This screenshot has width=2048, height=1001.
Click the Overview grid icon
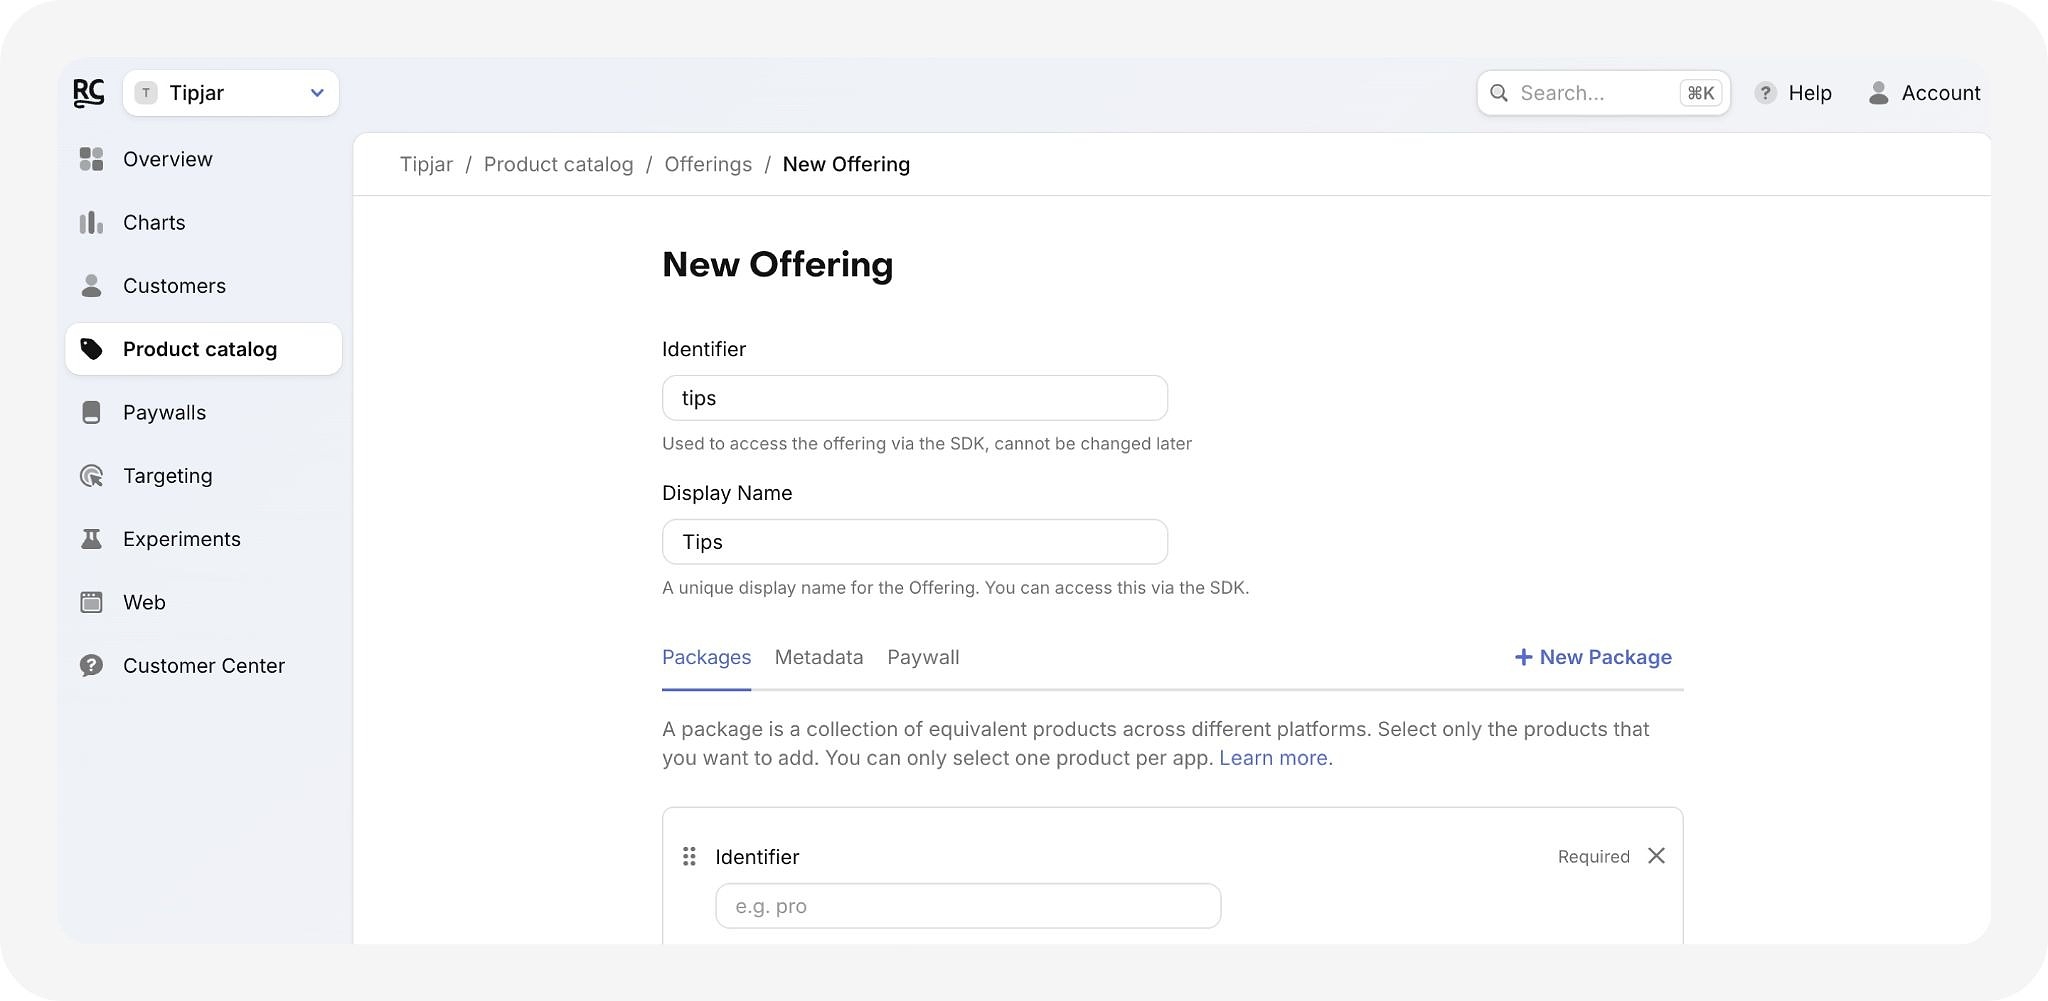91,159
